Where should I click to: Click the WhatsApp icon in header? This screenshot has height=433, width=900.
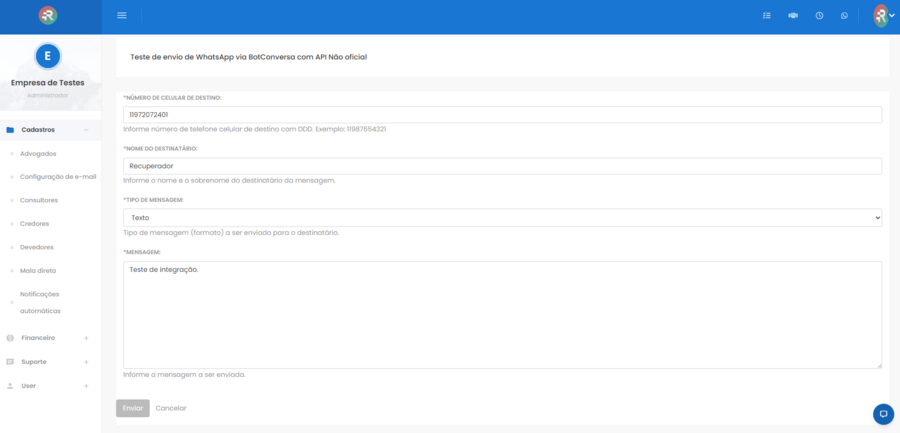(x=844, y=16)
